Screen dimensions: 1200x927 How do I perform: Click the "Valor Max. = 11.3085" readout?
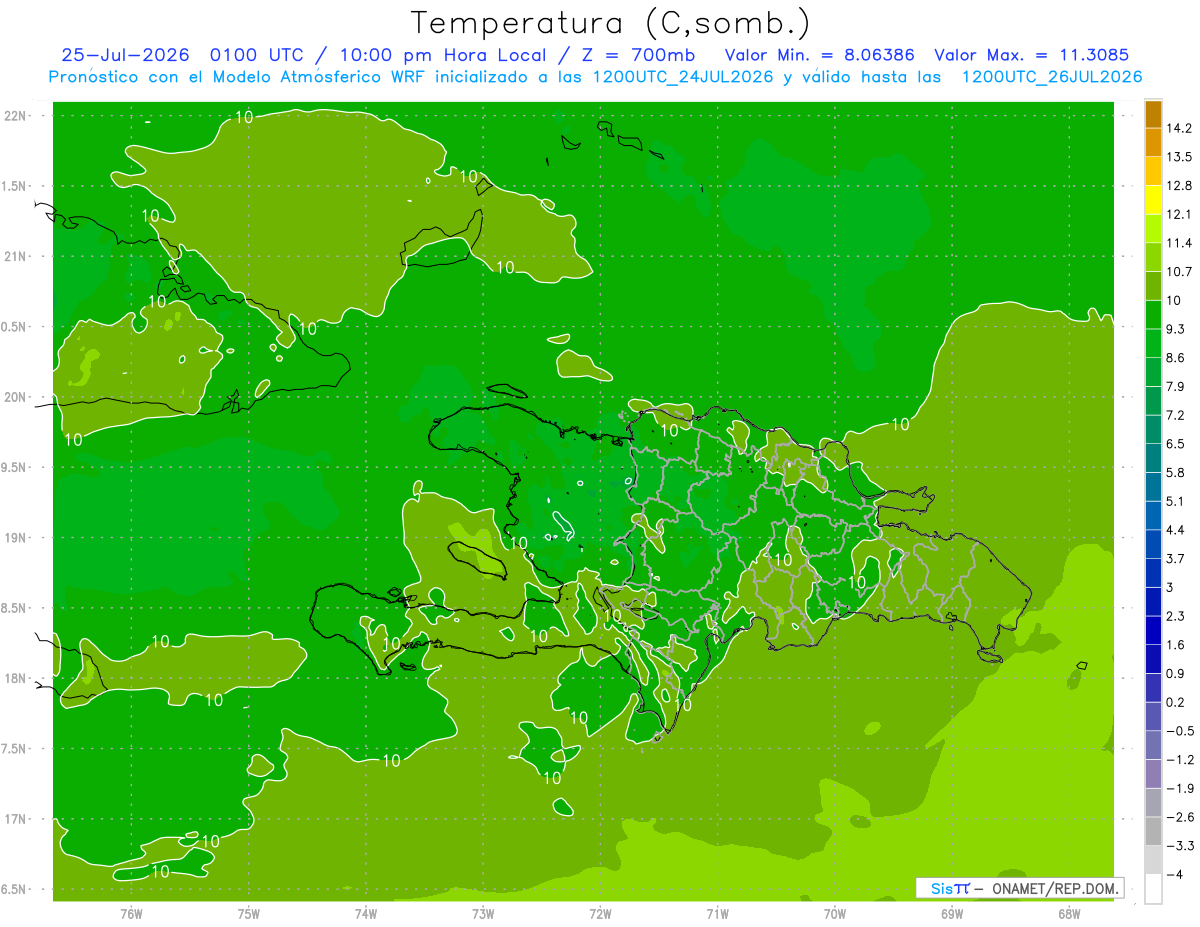coord(1030,54)
